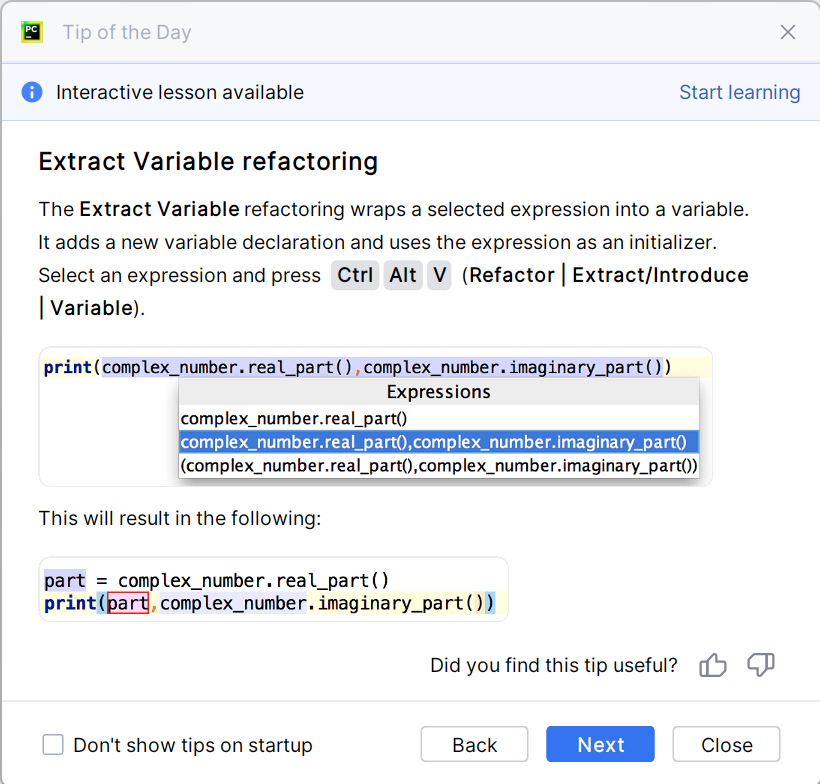Select the highlighted two-argument expression entry
The width and height of the screenshot is (820, 784).
pyautogui.click(x=433, y=442)
